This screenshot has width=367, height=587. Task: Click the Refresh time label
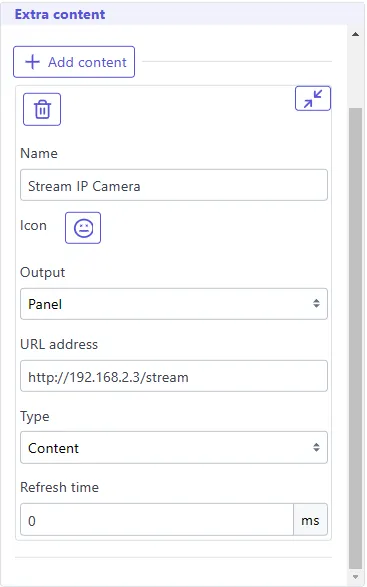click(60, 487)
